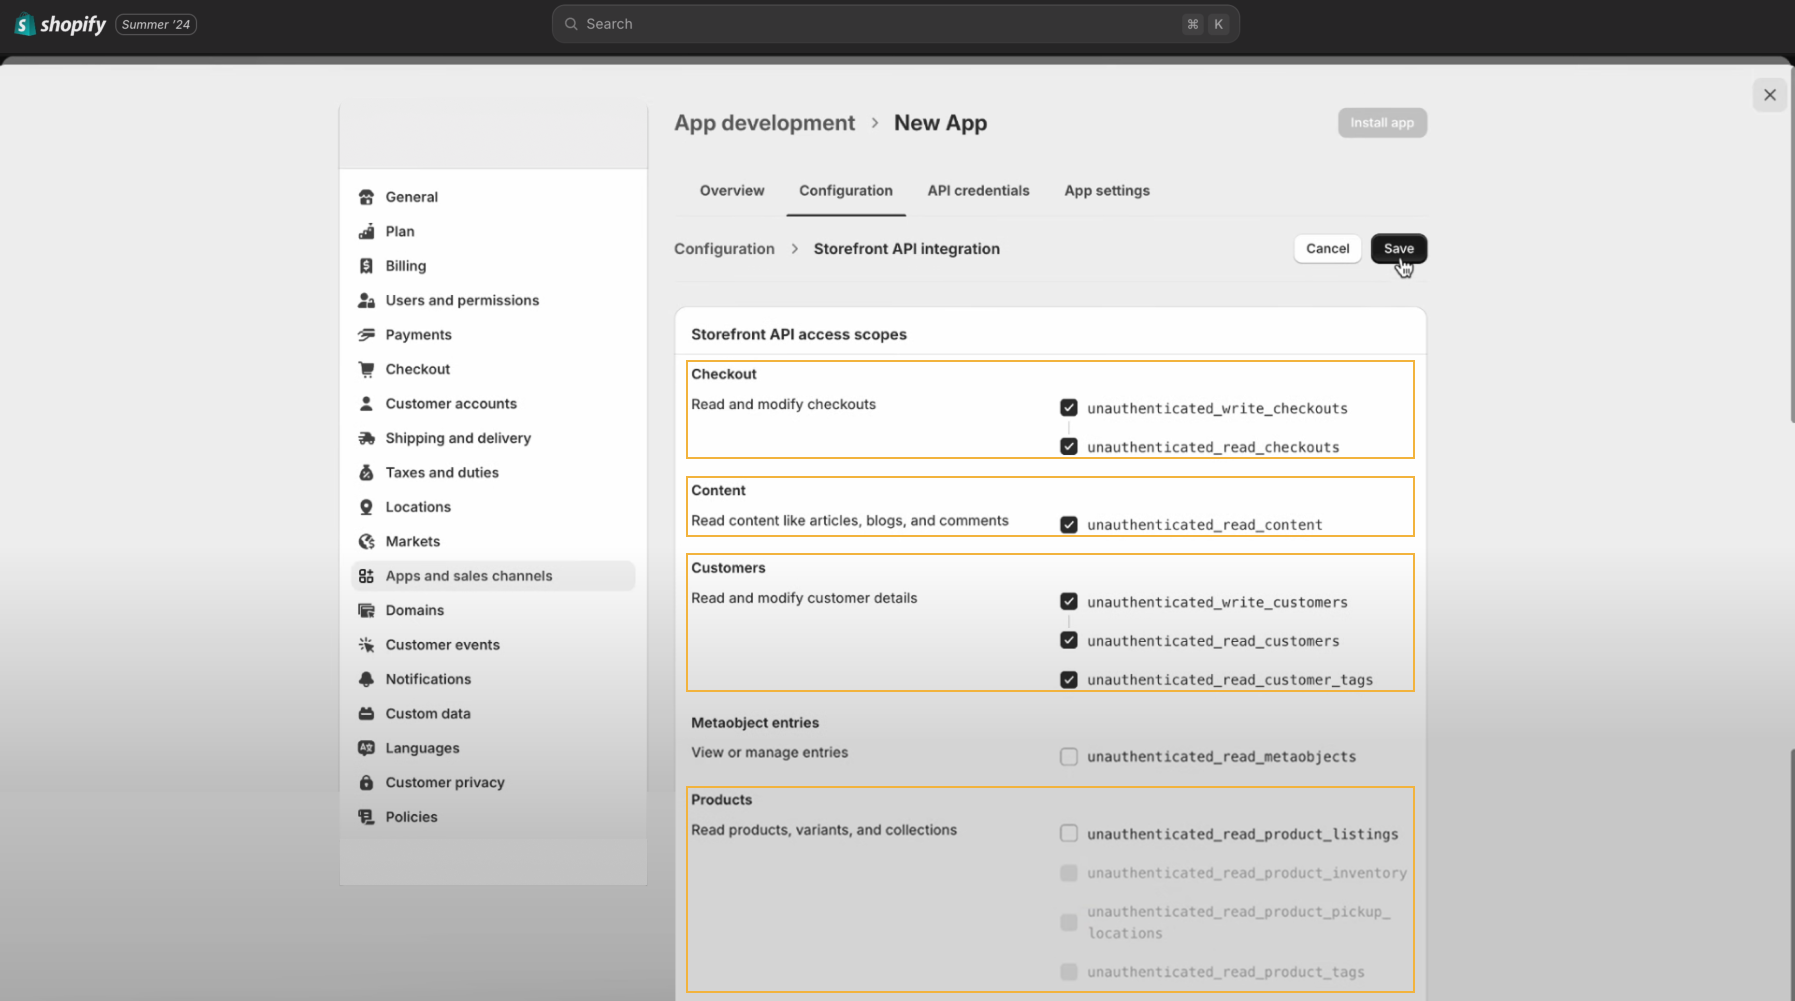This screenshot has width=1795, height=1001.
Task: Click the search magnifier icon
Action: (571, 24)
